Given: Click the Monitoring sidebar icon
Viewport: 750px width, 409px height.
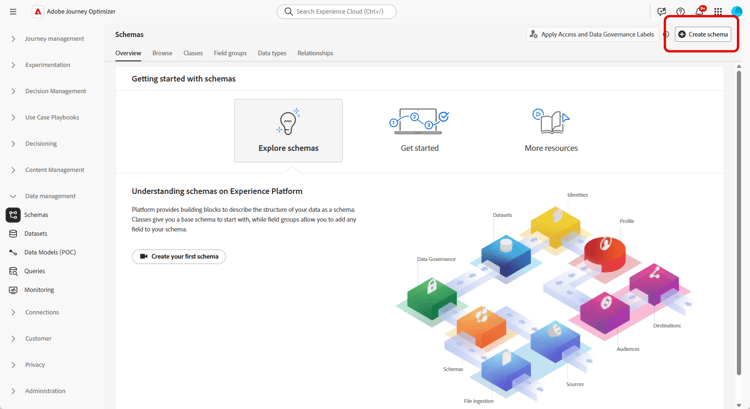Looking at the screenshot, I should pyautogui.click(x=13, y=290).
